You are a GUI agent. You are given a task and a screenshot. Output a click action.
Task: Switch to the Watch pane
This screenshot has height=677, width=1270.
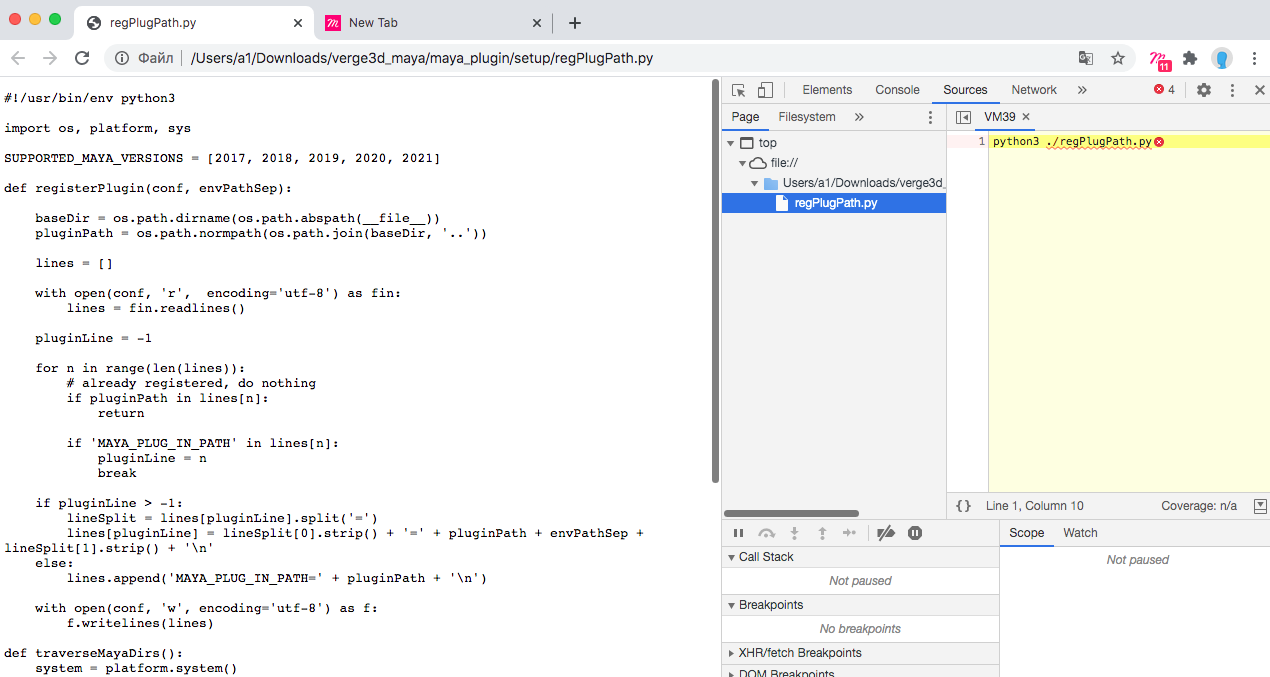(x=1080, y=533)
